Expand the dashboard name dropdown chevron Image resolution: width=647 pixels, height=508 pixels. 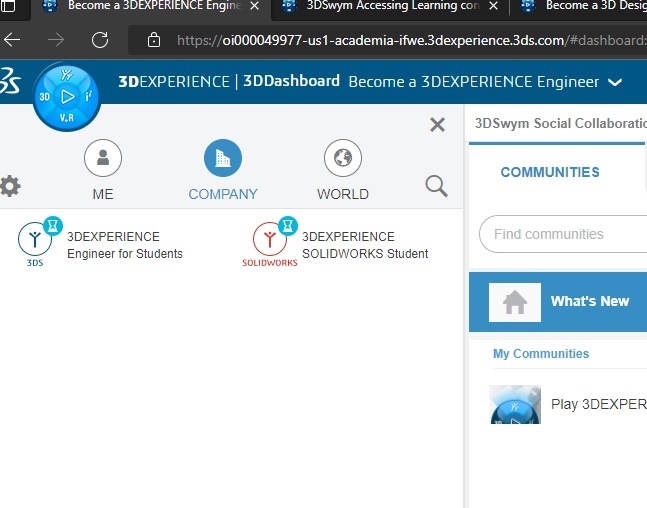615,82
